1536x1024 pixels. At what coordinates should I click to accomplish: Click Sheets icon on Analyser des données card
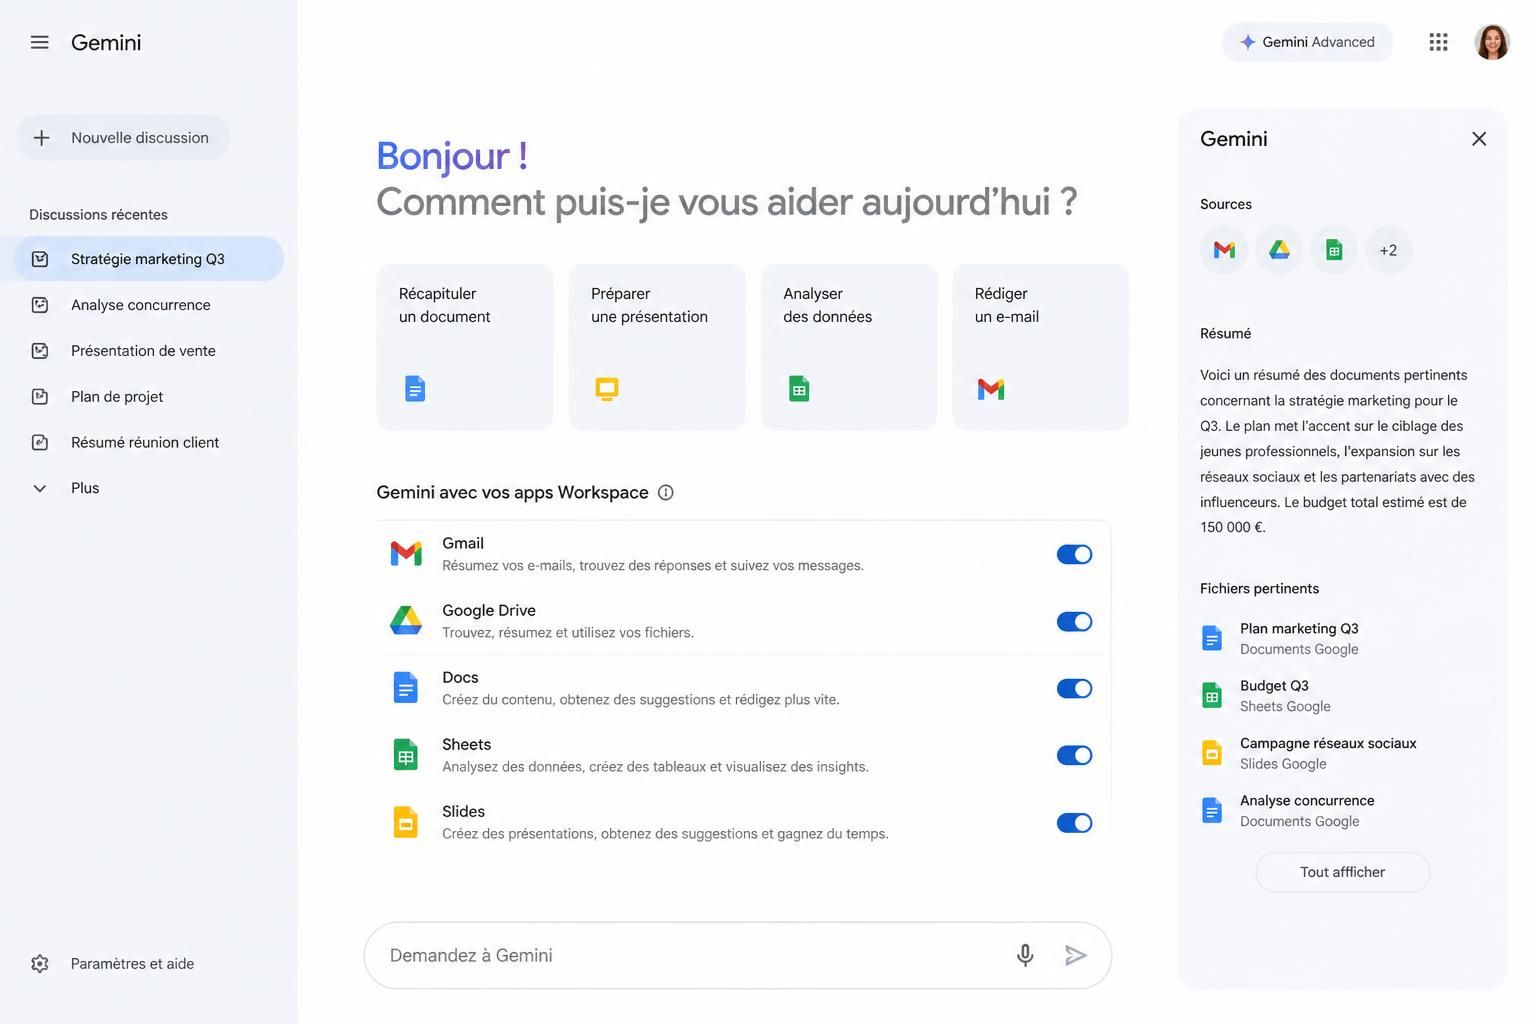[x=799, y=388]
